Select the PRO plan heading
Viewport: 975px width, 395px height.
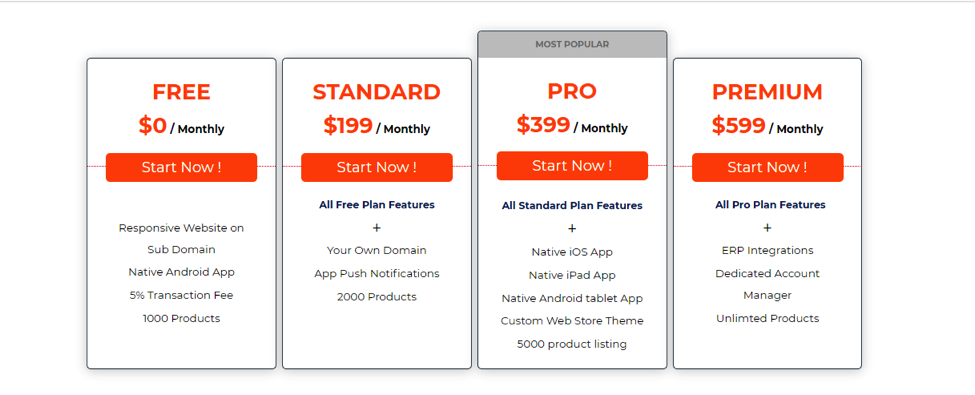click(572, 91)
